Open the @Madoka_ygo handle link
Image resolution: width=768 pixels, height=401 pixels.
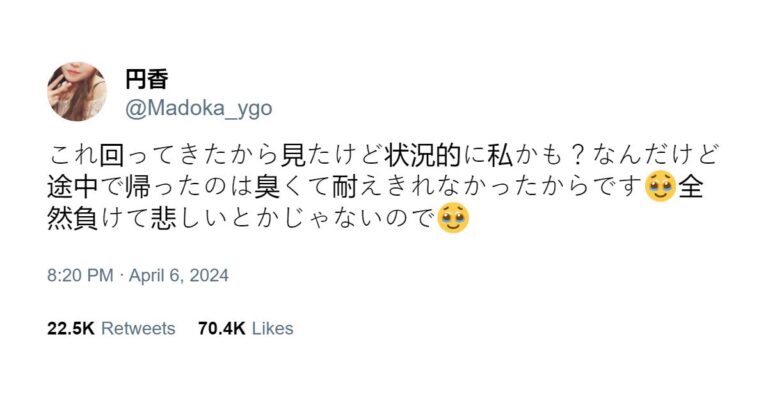point(198,109)
